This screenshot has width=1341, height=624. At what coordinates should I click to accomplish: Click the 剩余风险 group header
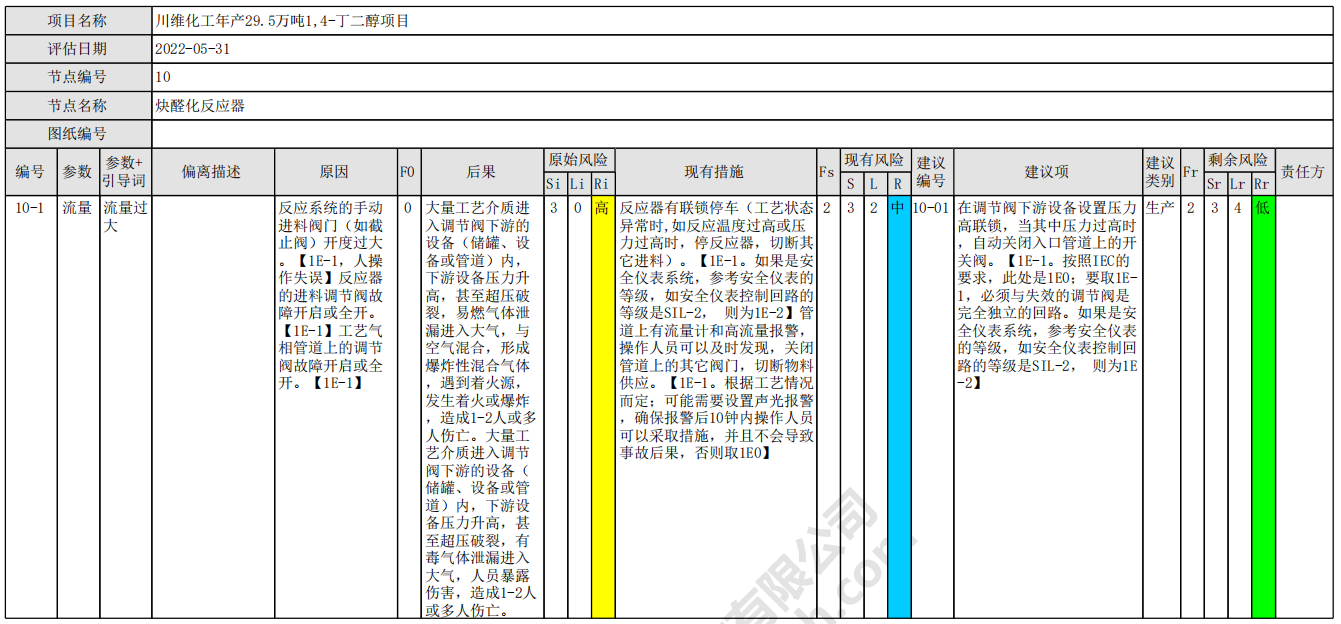click(x=1238, y=160)
